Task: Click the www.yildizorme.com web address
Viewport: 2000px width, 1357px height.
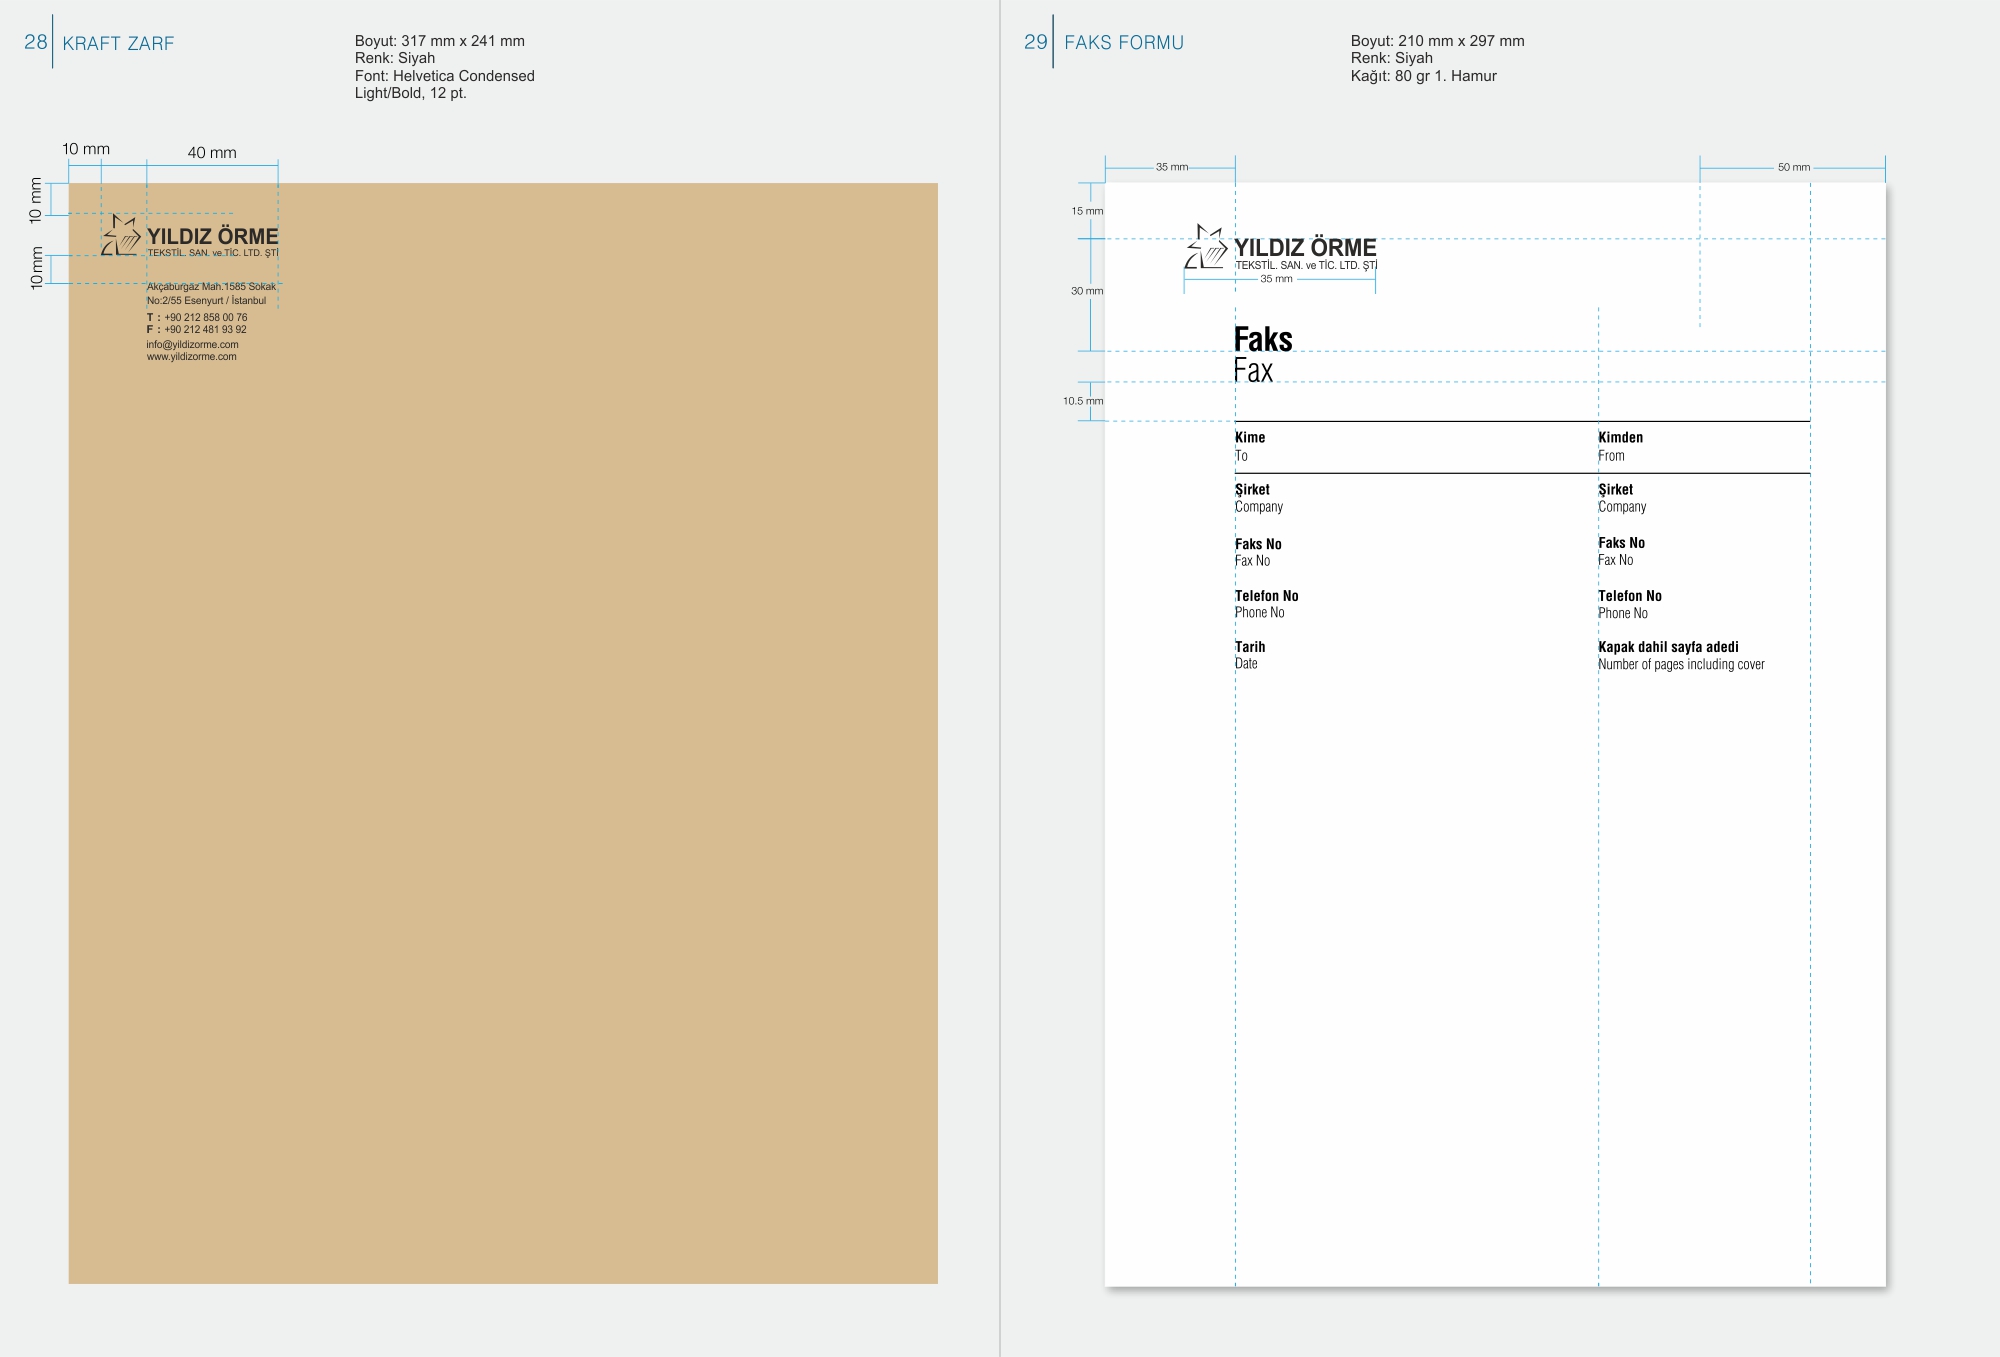Action: pos(191,357)
